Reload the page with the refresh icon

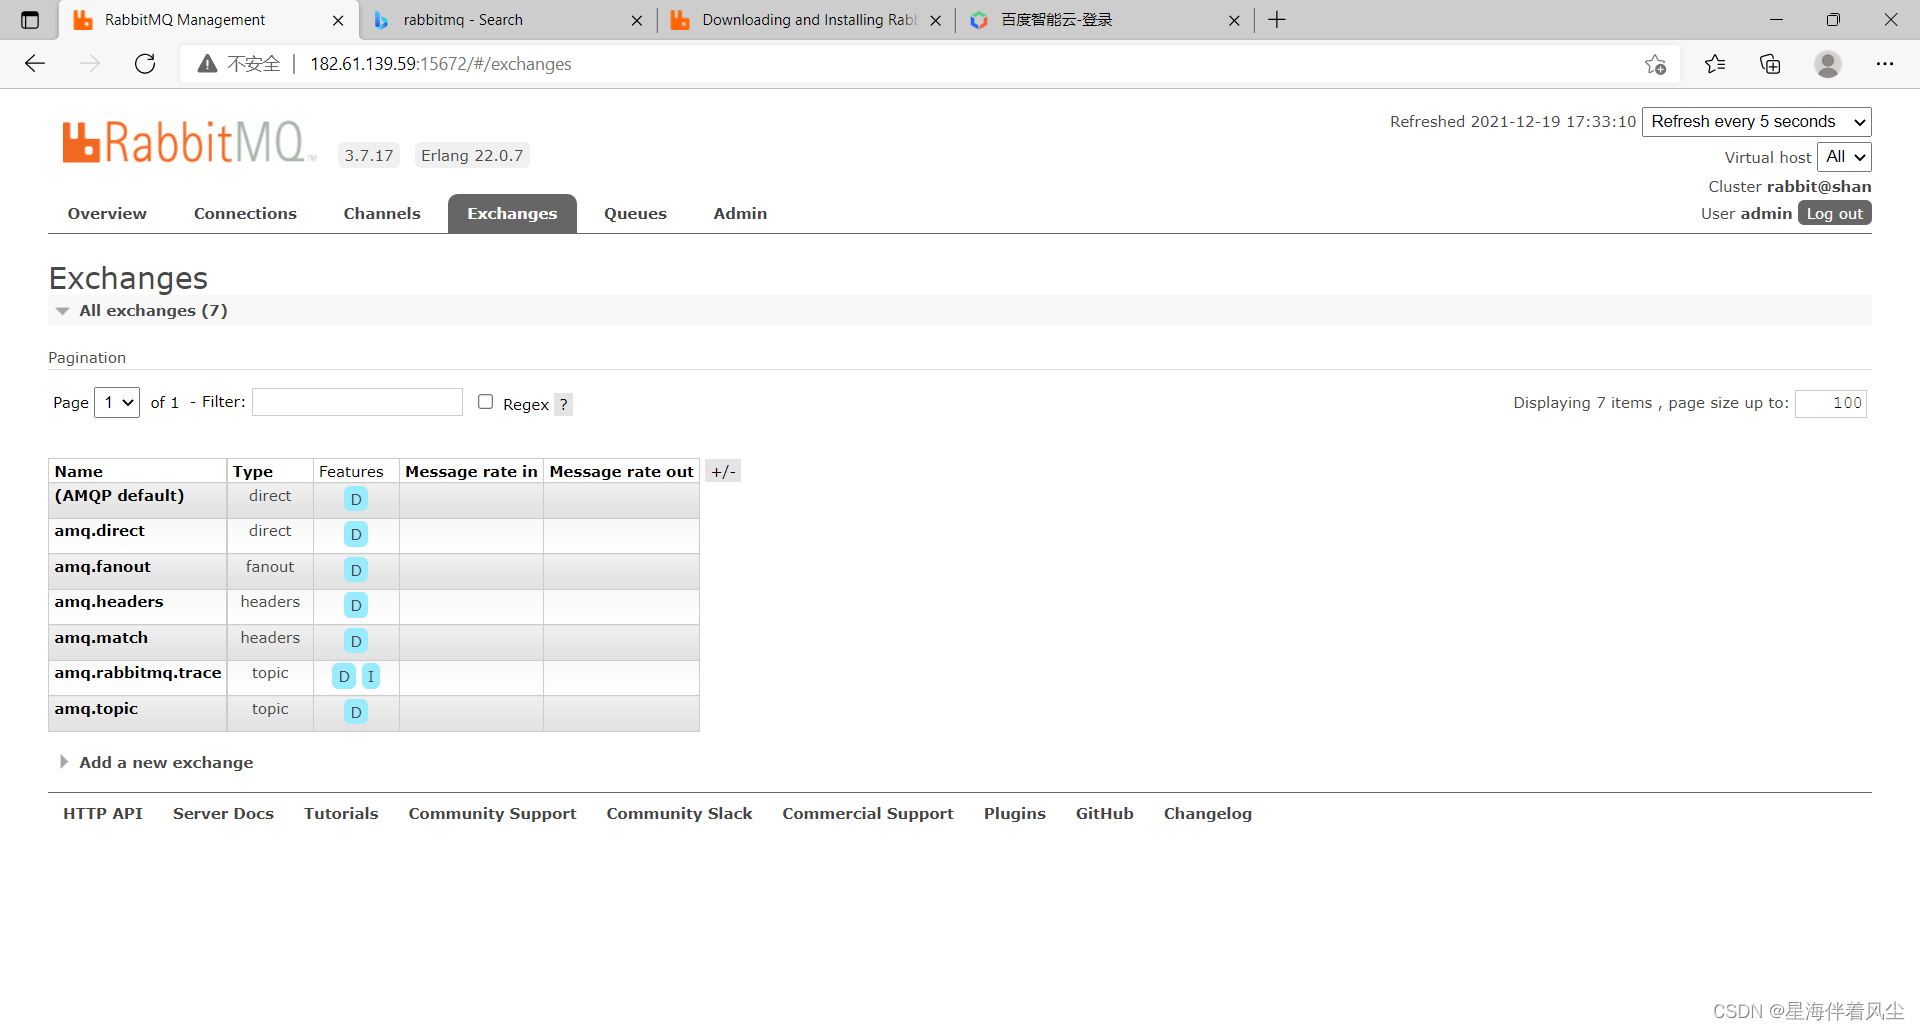pos(144,63)
